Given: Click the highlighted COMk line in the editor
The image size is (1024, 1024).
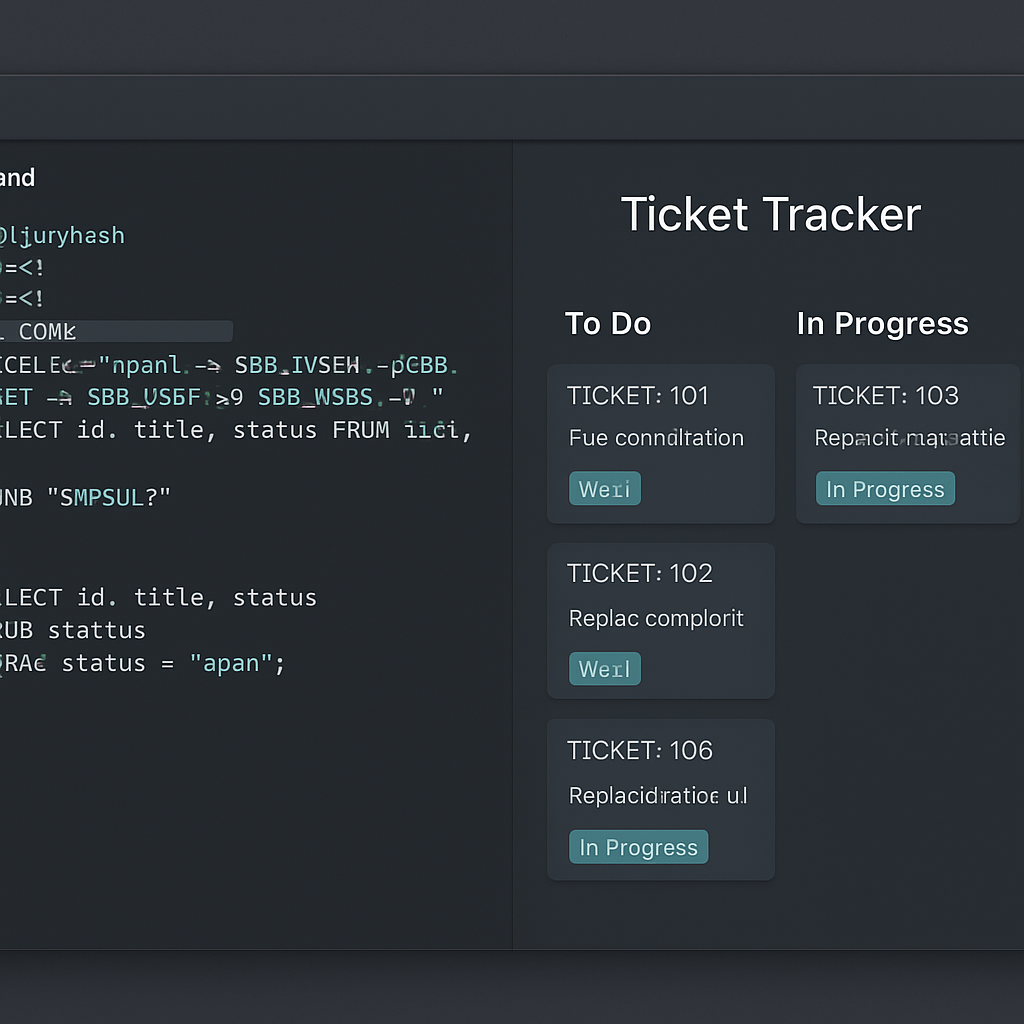Looking at the screenshot, I should pos(116,331).
